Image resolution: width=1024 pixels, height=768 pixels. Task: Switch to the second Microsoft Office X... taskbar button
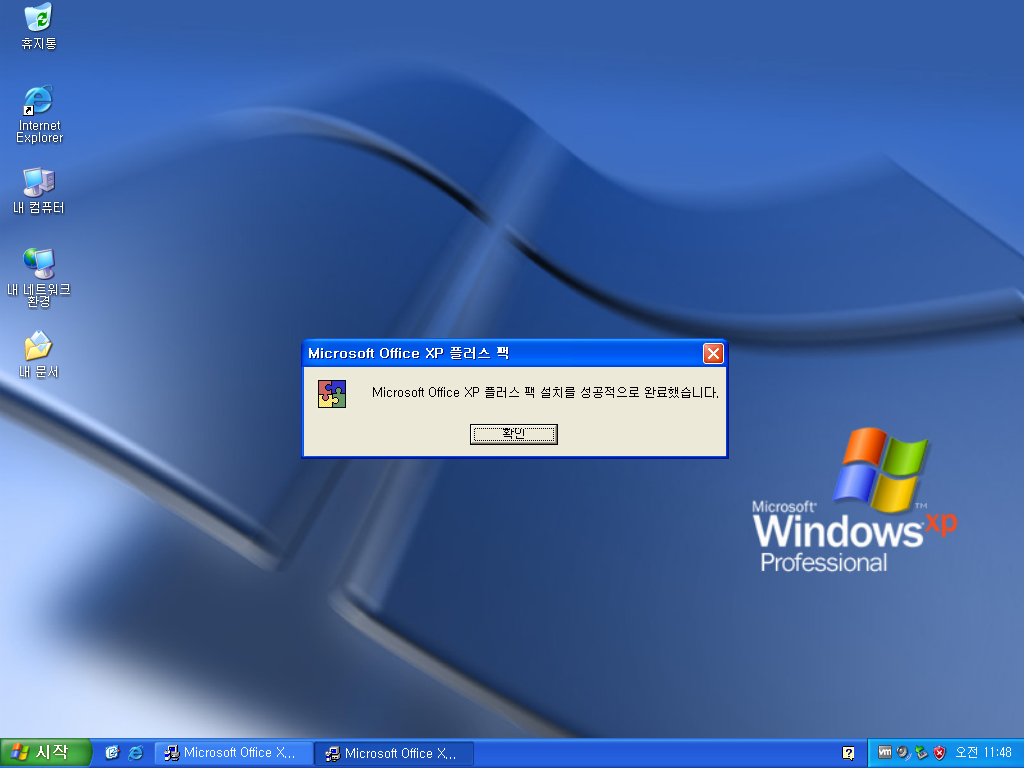[394, 753]
